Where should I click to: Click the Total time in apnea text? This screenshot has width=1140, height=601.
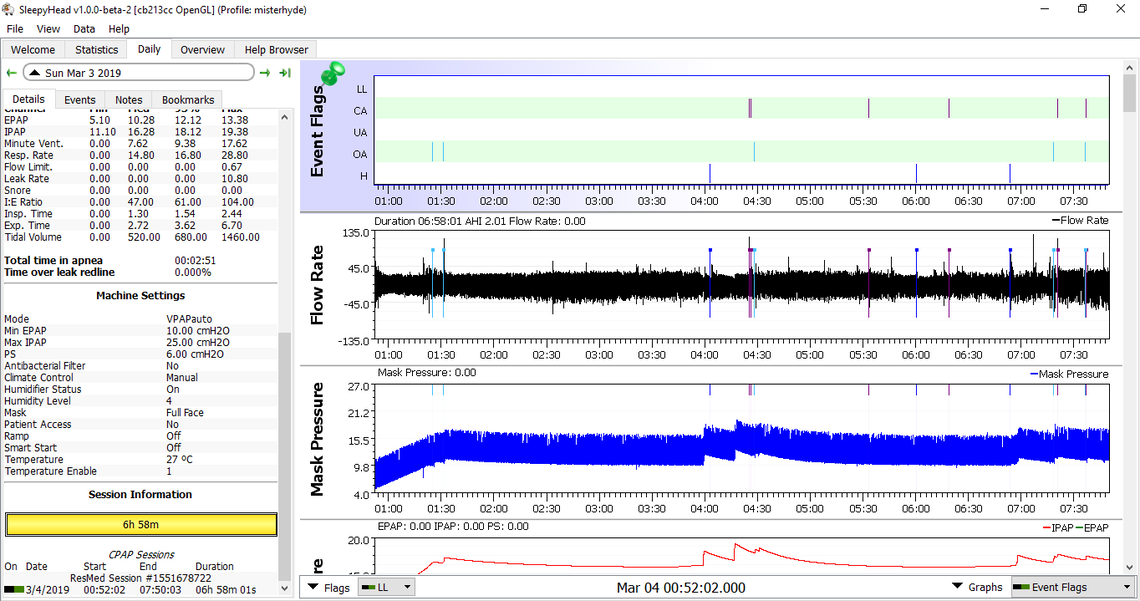click(x=54, y=260)
